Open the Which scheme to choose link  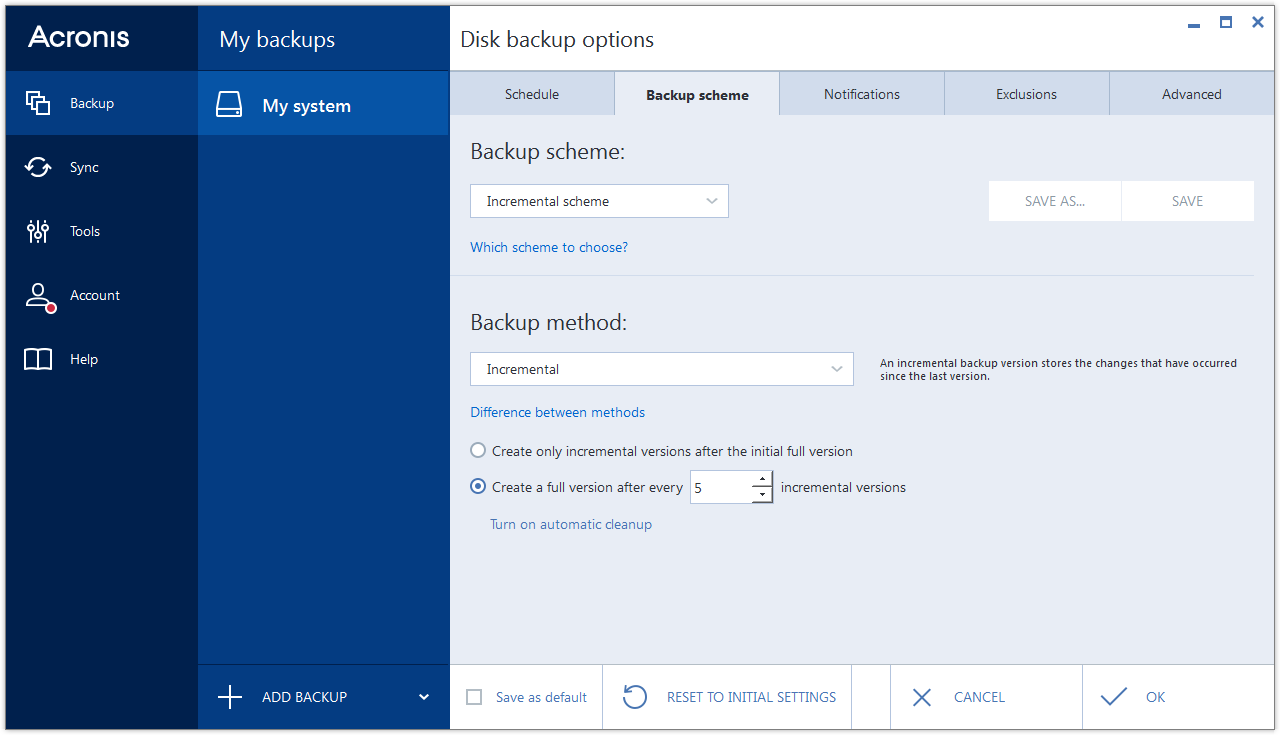coord(549,247)
